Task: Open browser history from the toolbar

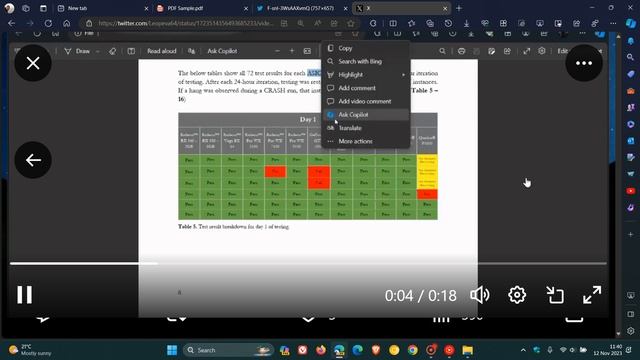Action: coord(448,23)
